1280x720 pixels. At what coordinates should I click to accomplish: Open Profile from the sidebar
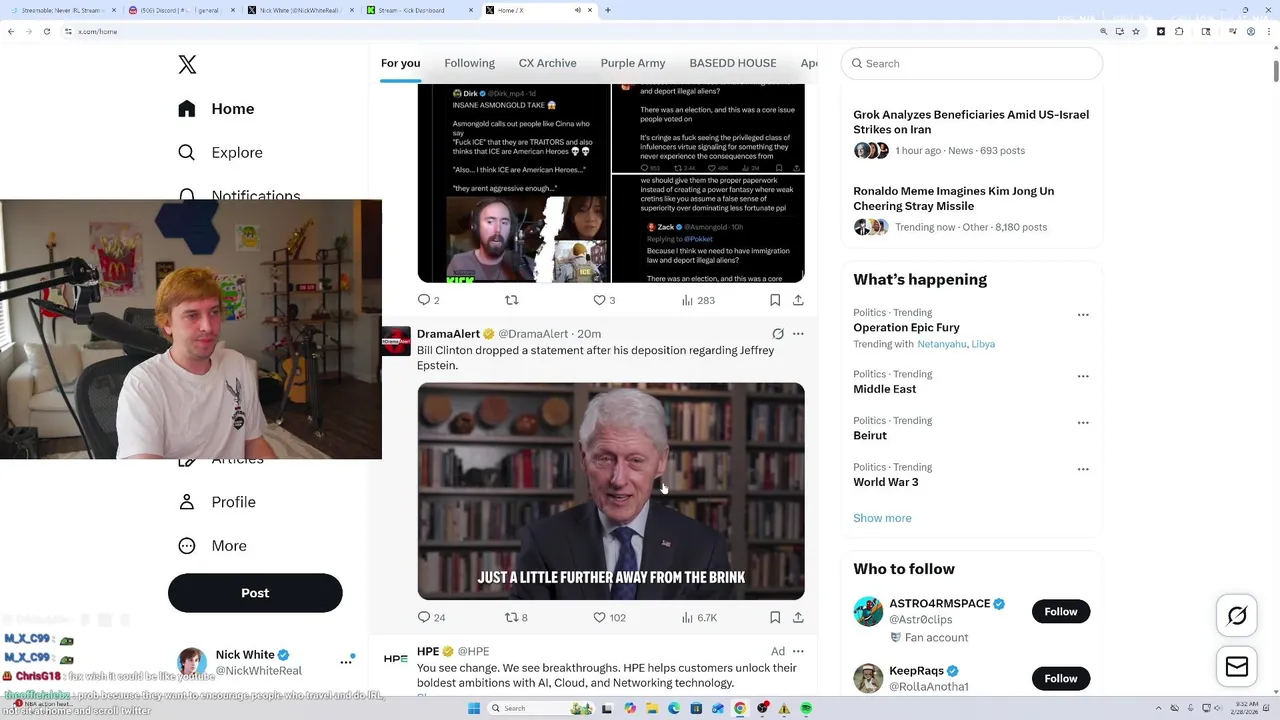pyautogui.click(x=216, y=502)
